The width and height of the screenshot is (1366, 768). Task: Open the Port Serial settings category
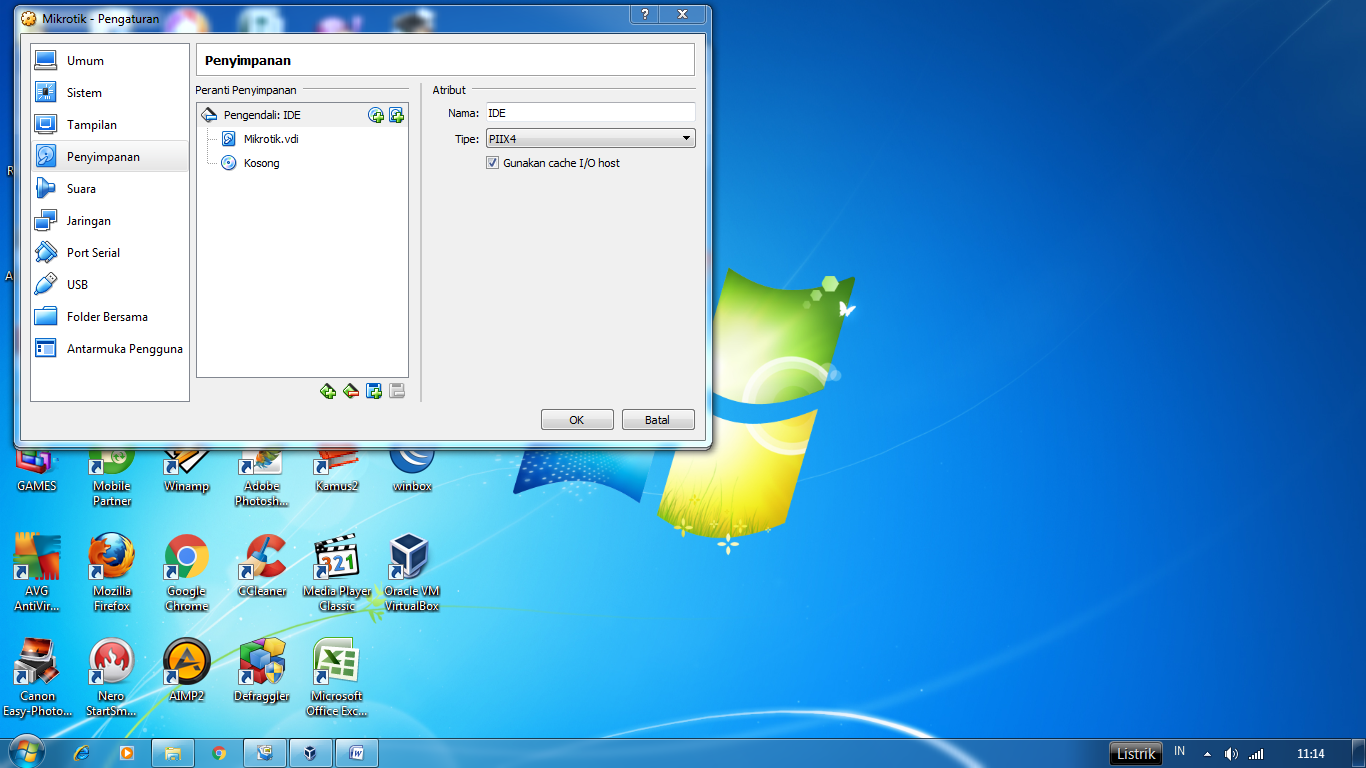click(110, 253)
